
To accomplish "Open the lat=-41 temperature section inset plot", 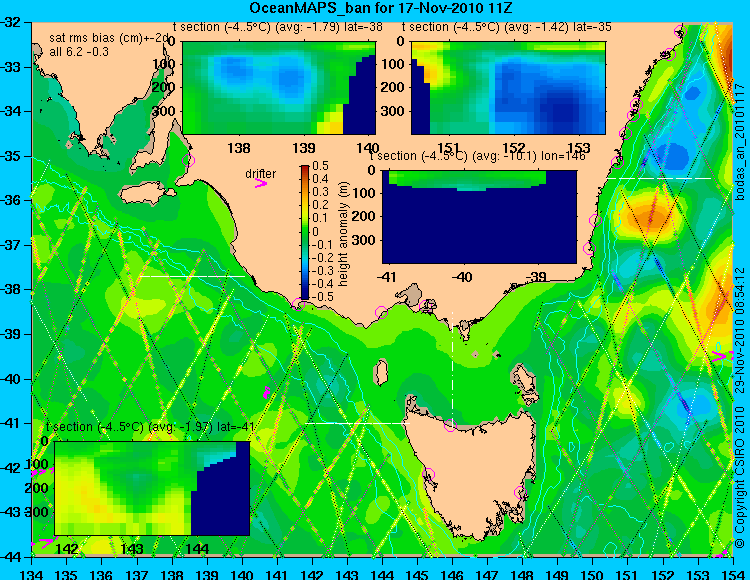I will (152, 488).
